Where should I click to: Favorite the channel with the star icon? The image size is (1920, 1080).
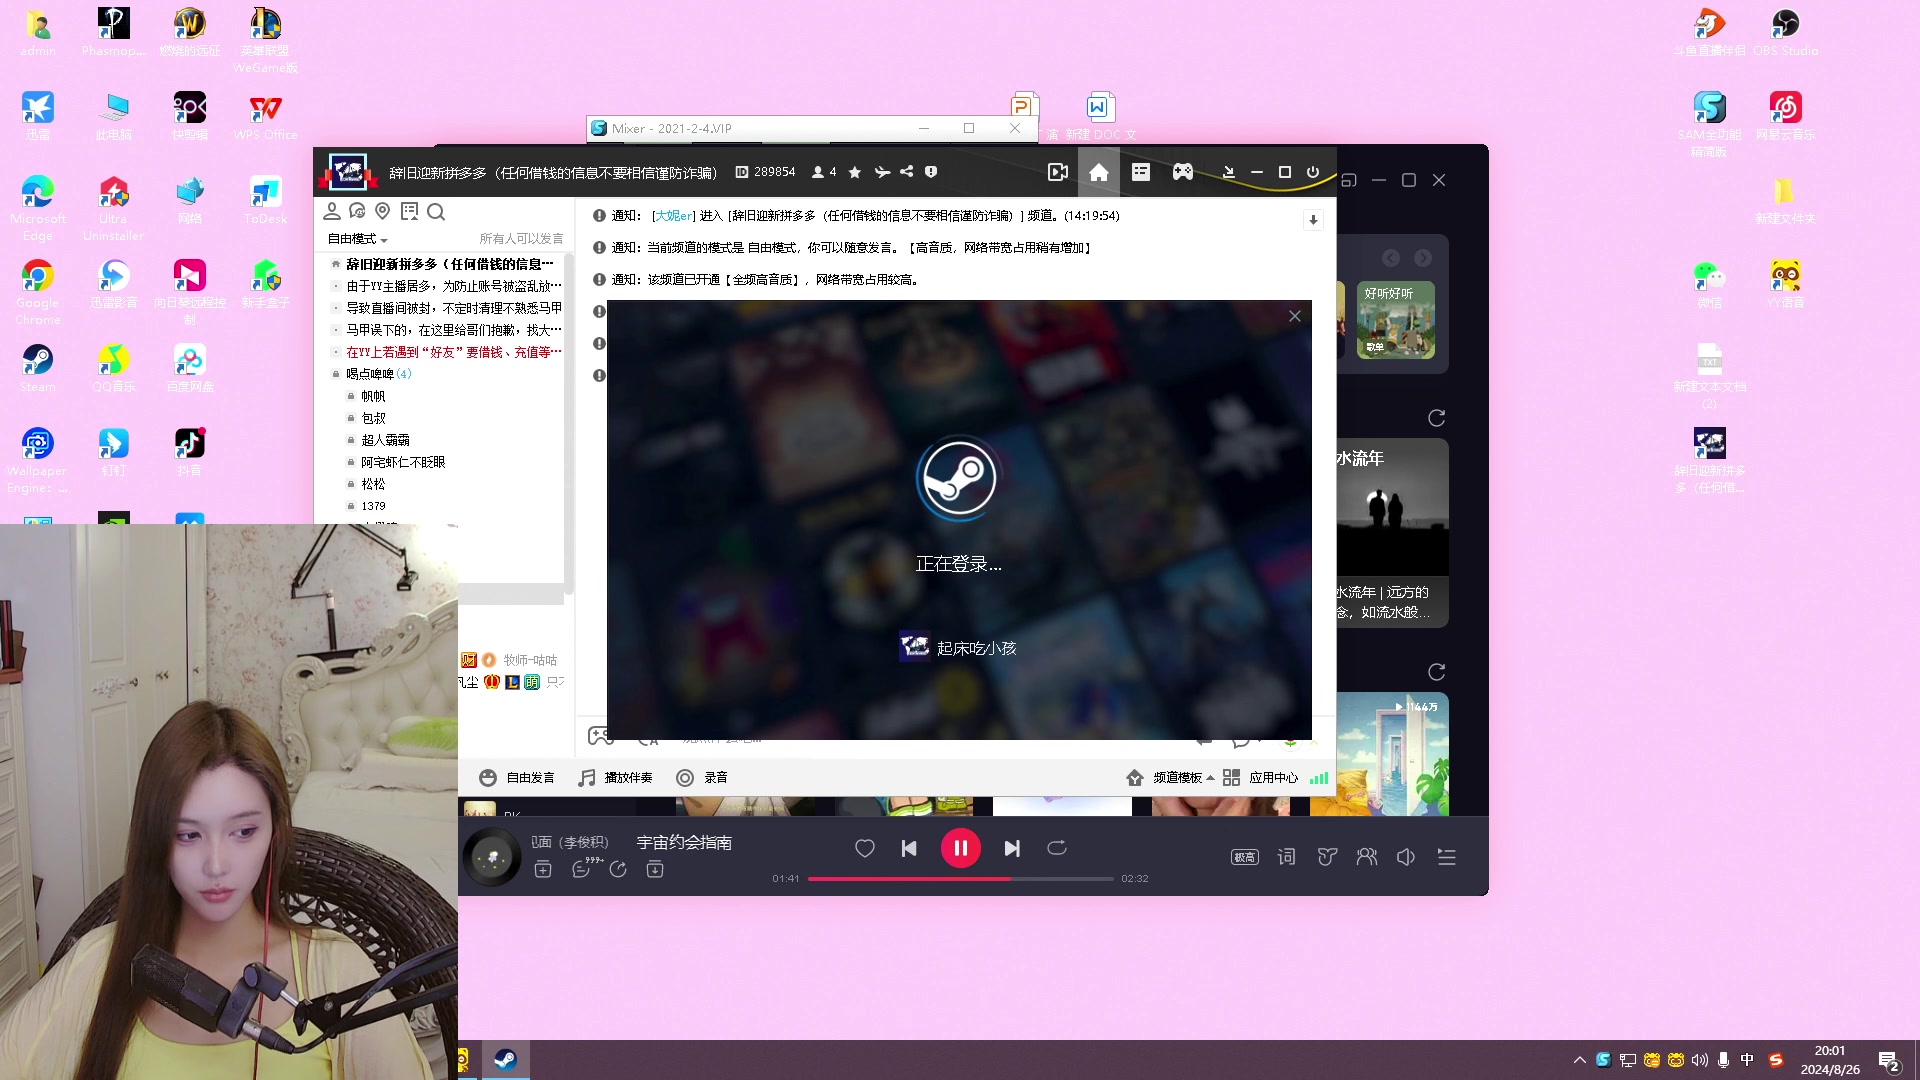pyautogui.click(x=854, y=172)
